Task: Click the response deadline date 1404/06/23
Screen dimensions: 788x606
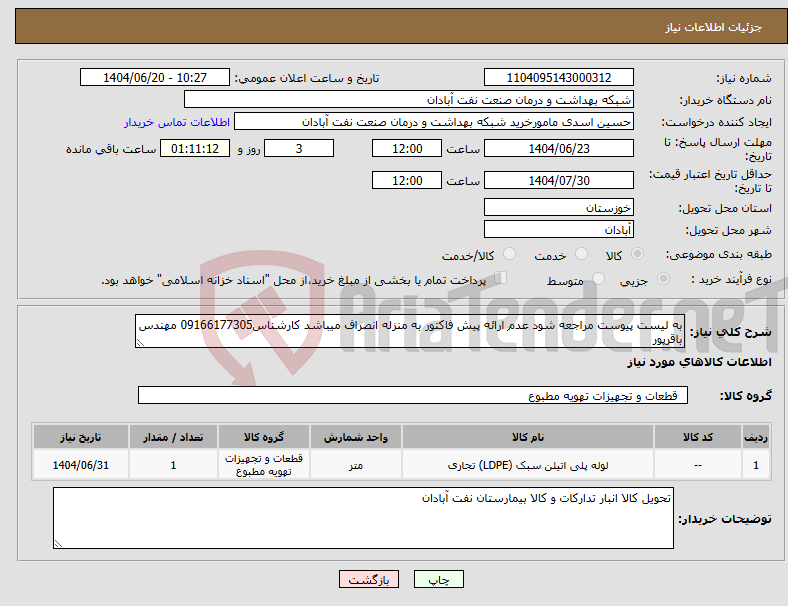Action: coord(558,148)
